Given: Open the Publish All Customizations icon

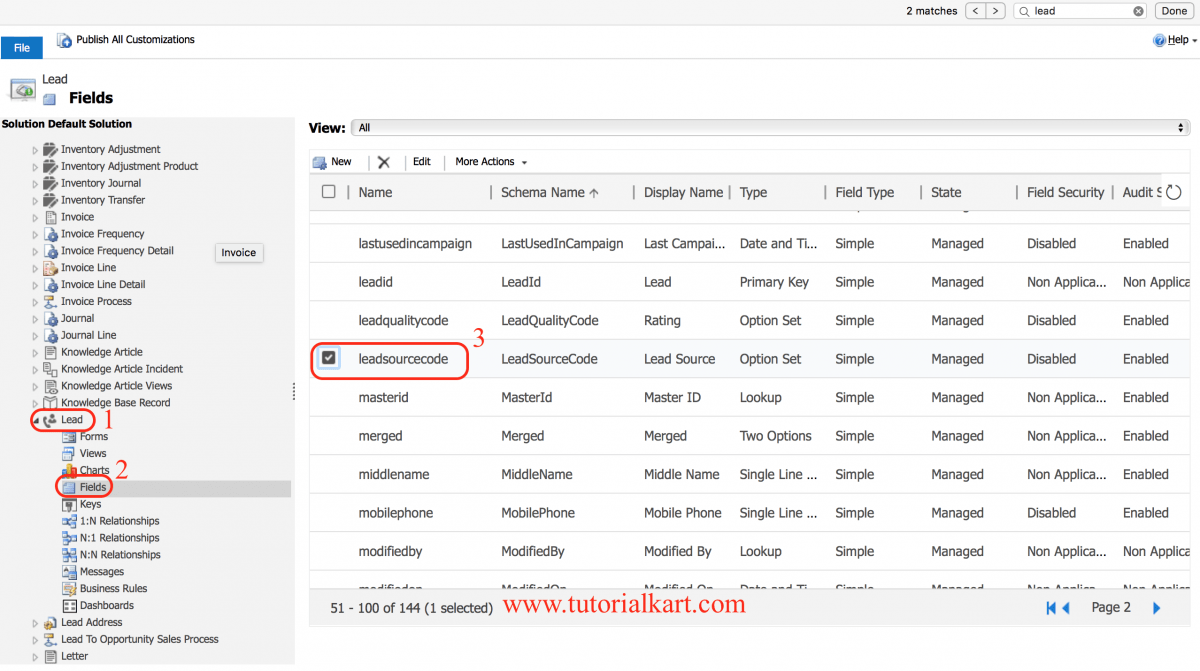Looking at the screenshot, I should coord(62,40).
